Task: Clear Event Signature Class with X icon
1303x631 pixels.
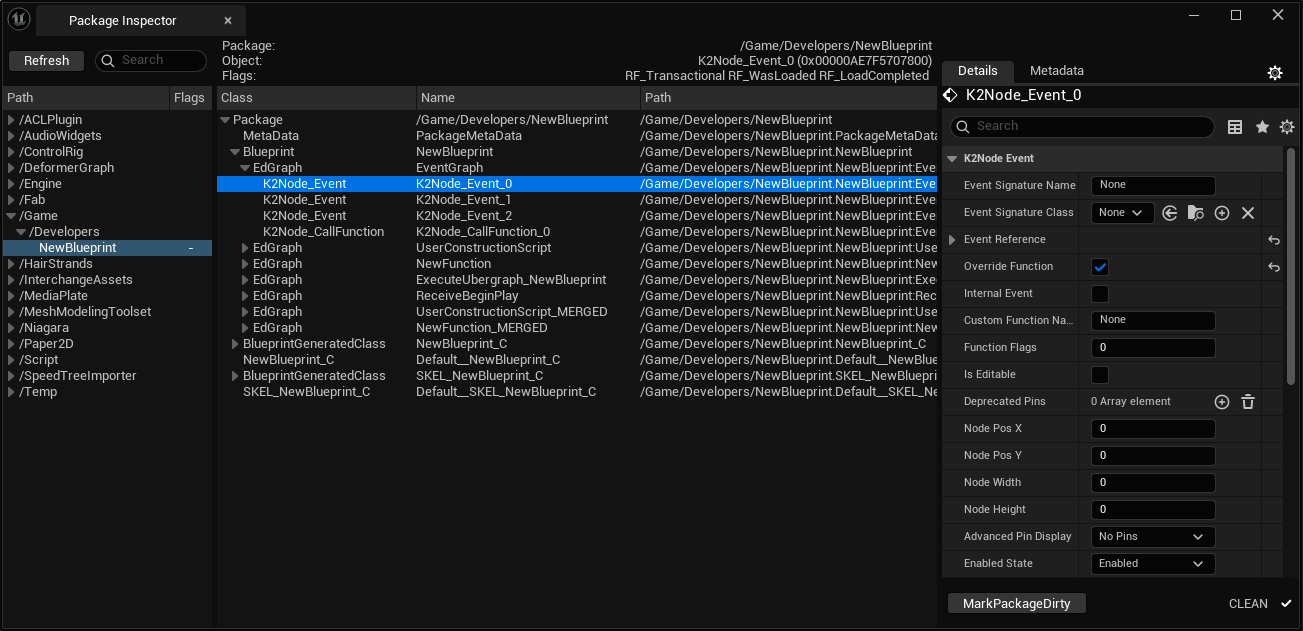Action: tap(1248, 213)
